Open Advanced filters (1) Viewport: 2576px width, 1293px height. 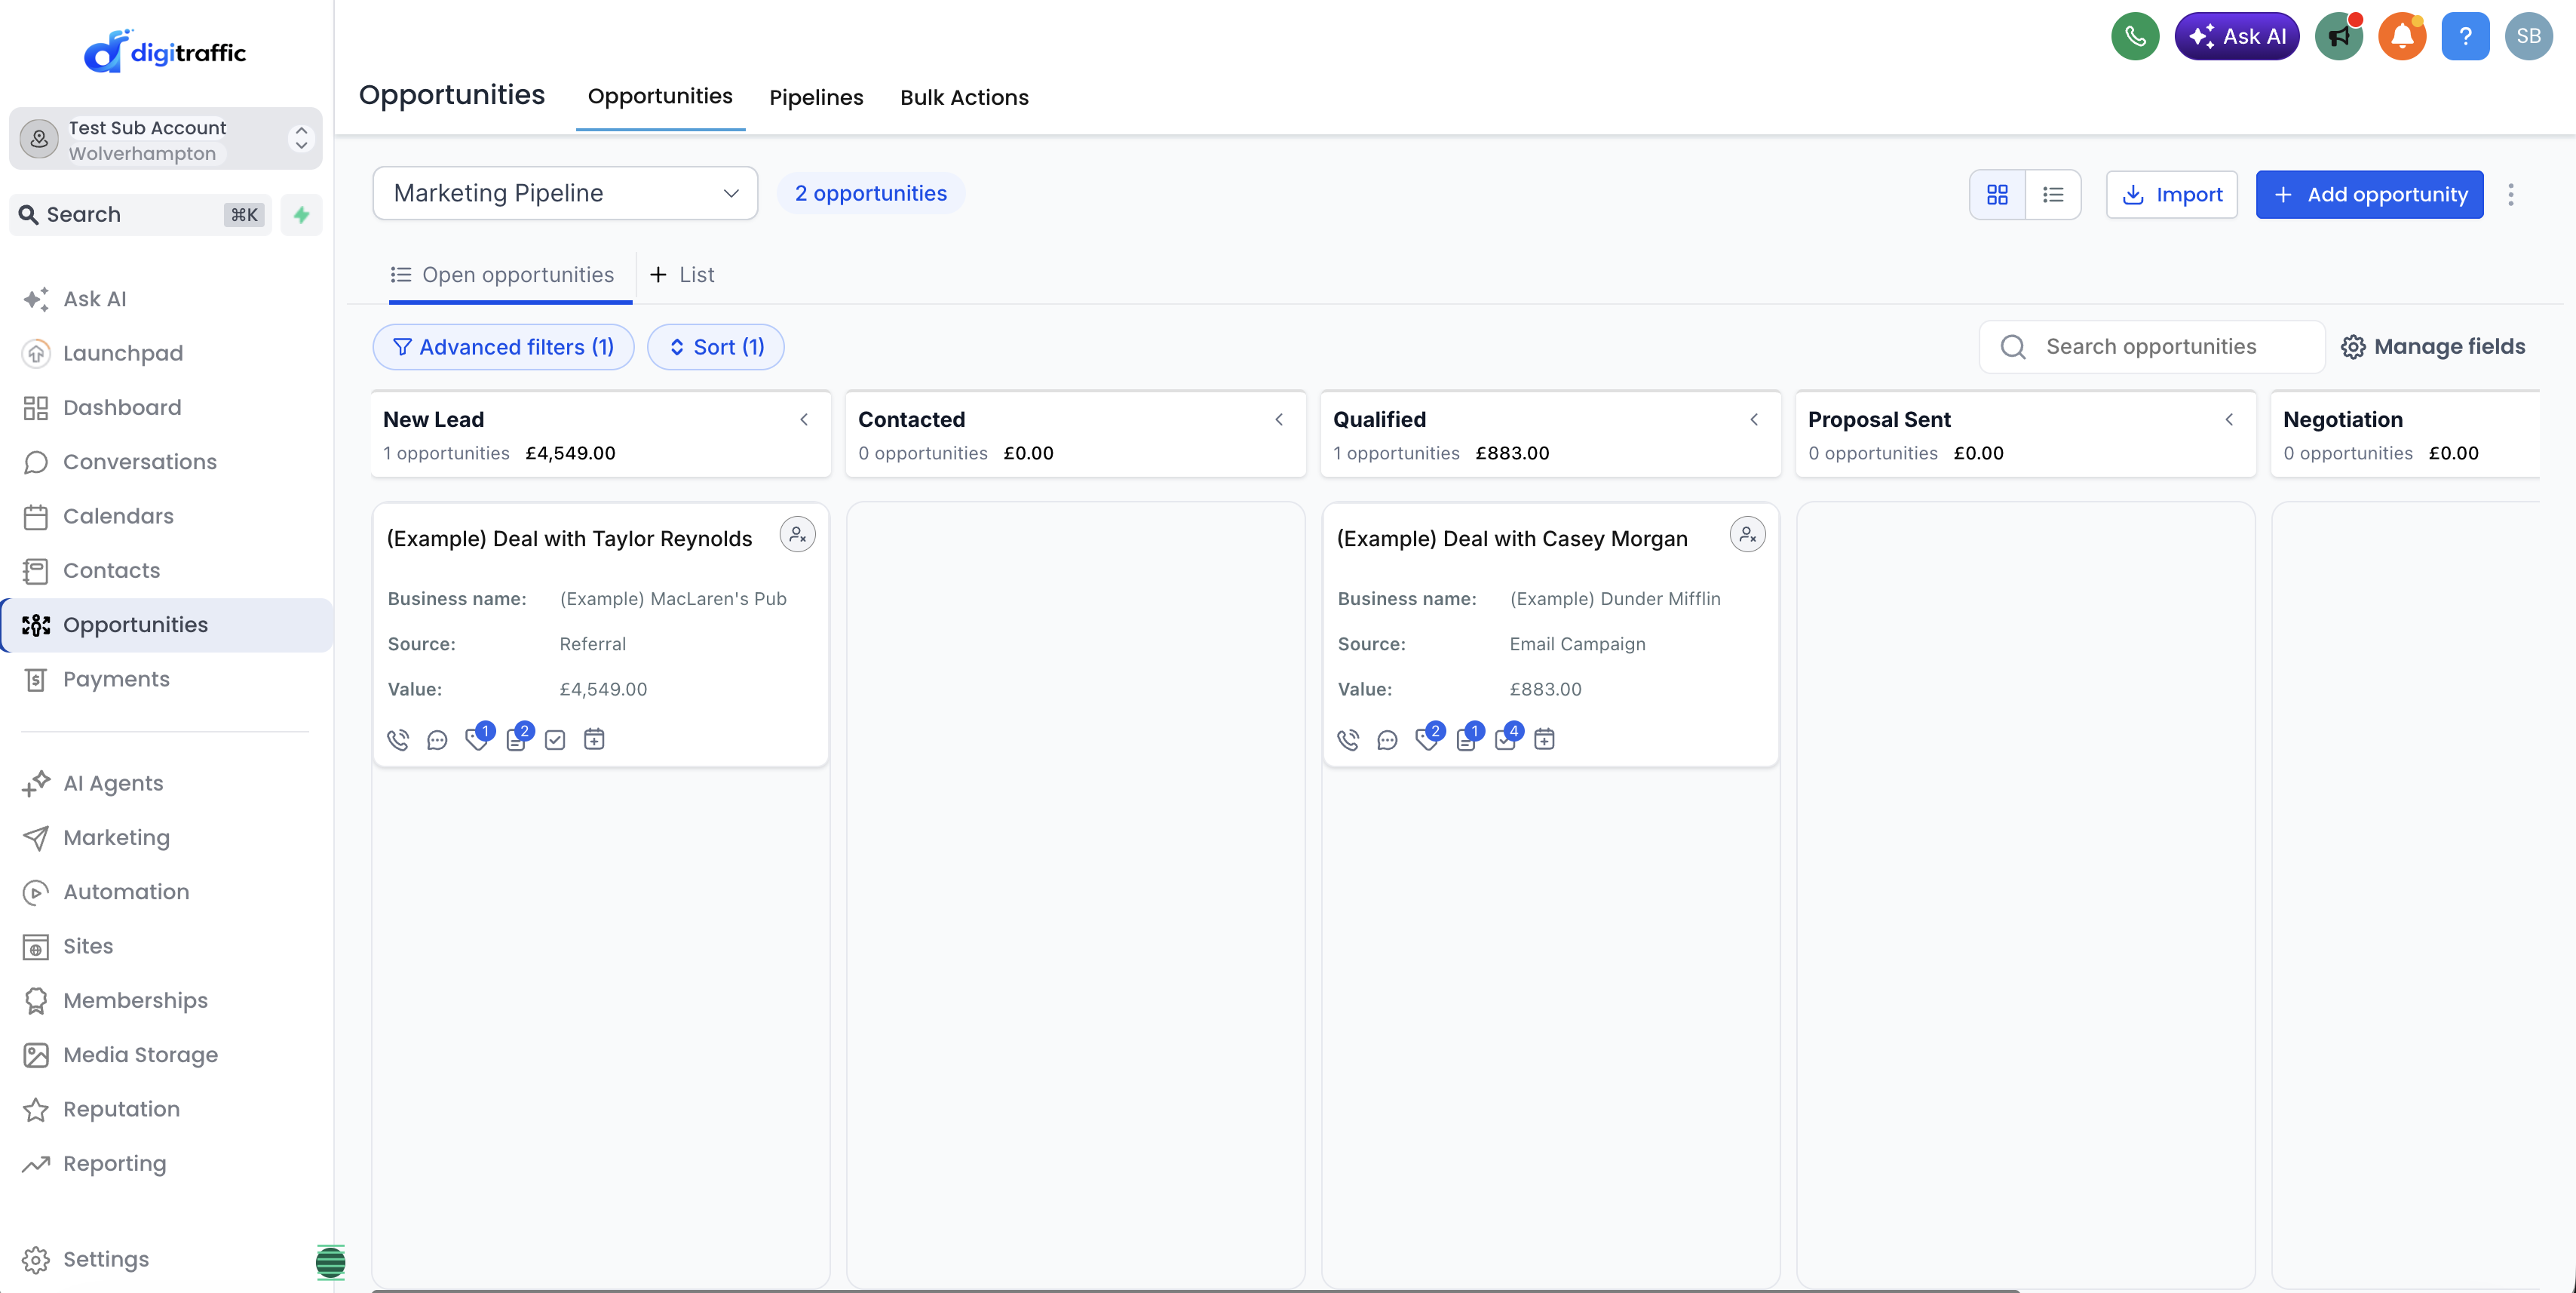[x=503, y=347]
